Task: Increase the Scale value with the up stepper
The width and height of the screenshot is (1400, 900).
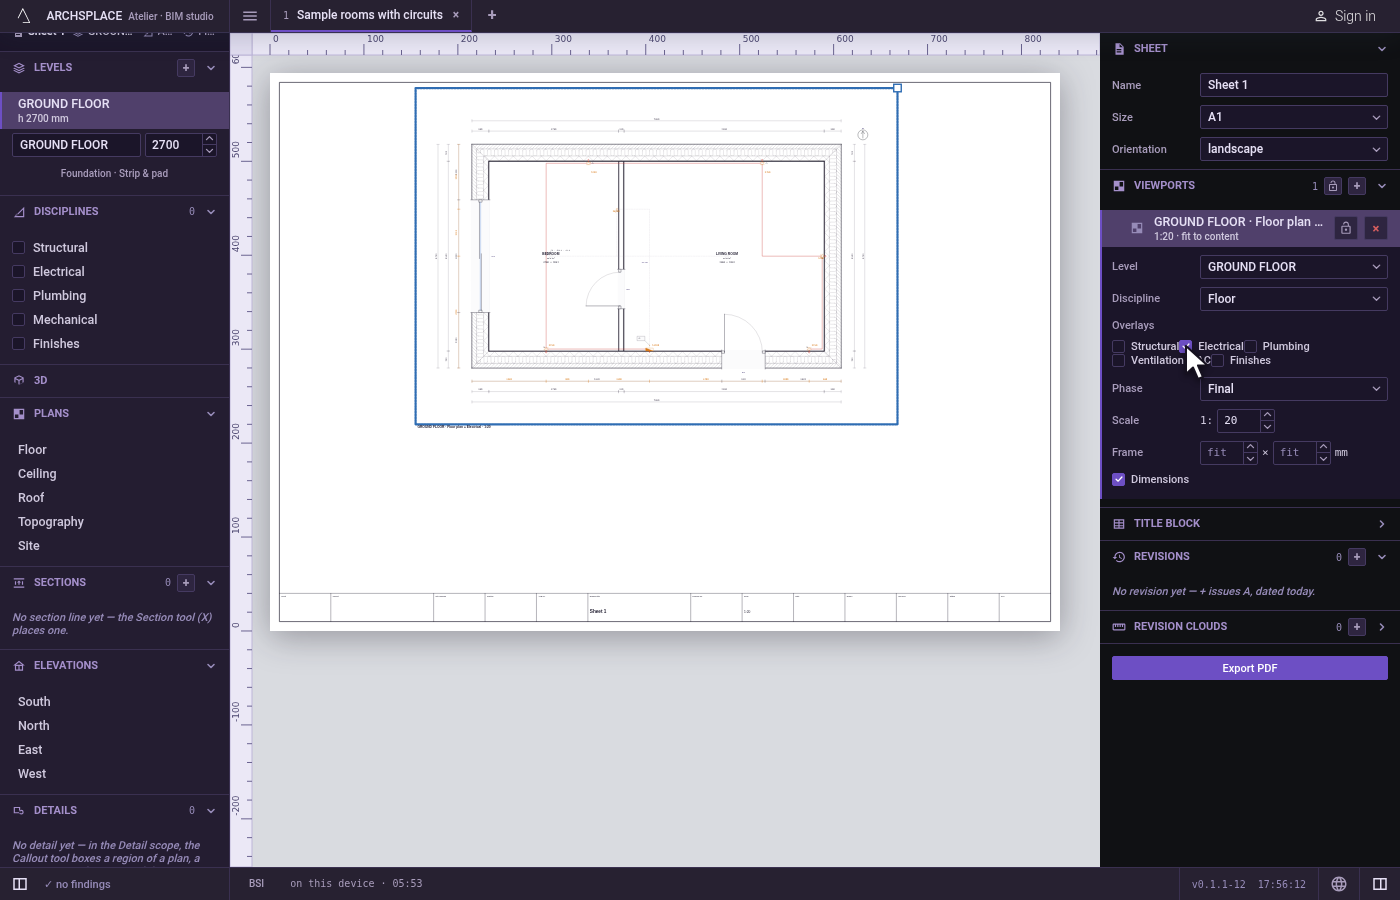Action: coord(1267,415)
